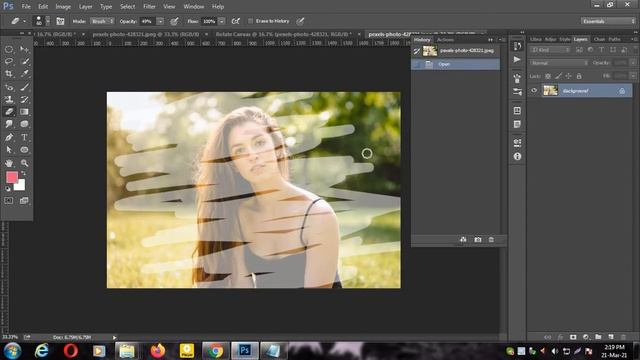Switch to the Actions tab

[445, 40]
